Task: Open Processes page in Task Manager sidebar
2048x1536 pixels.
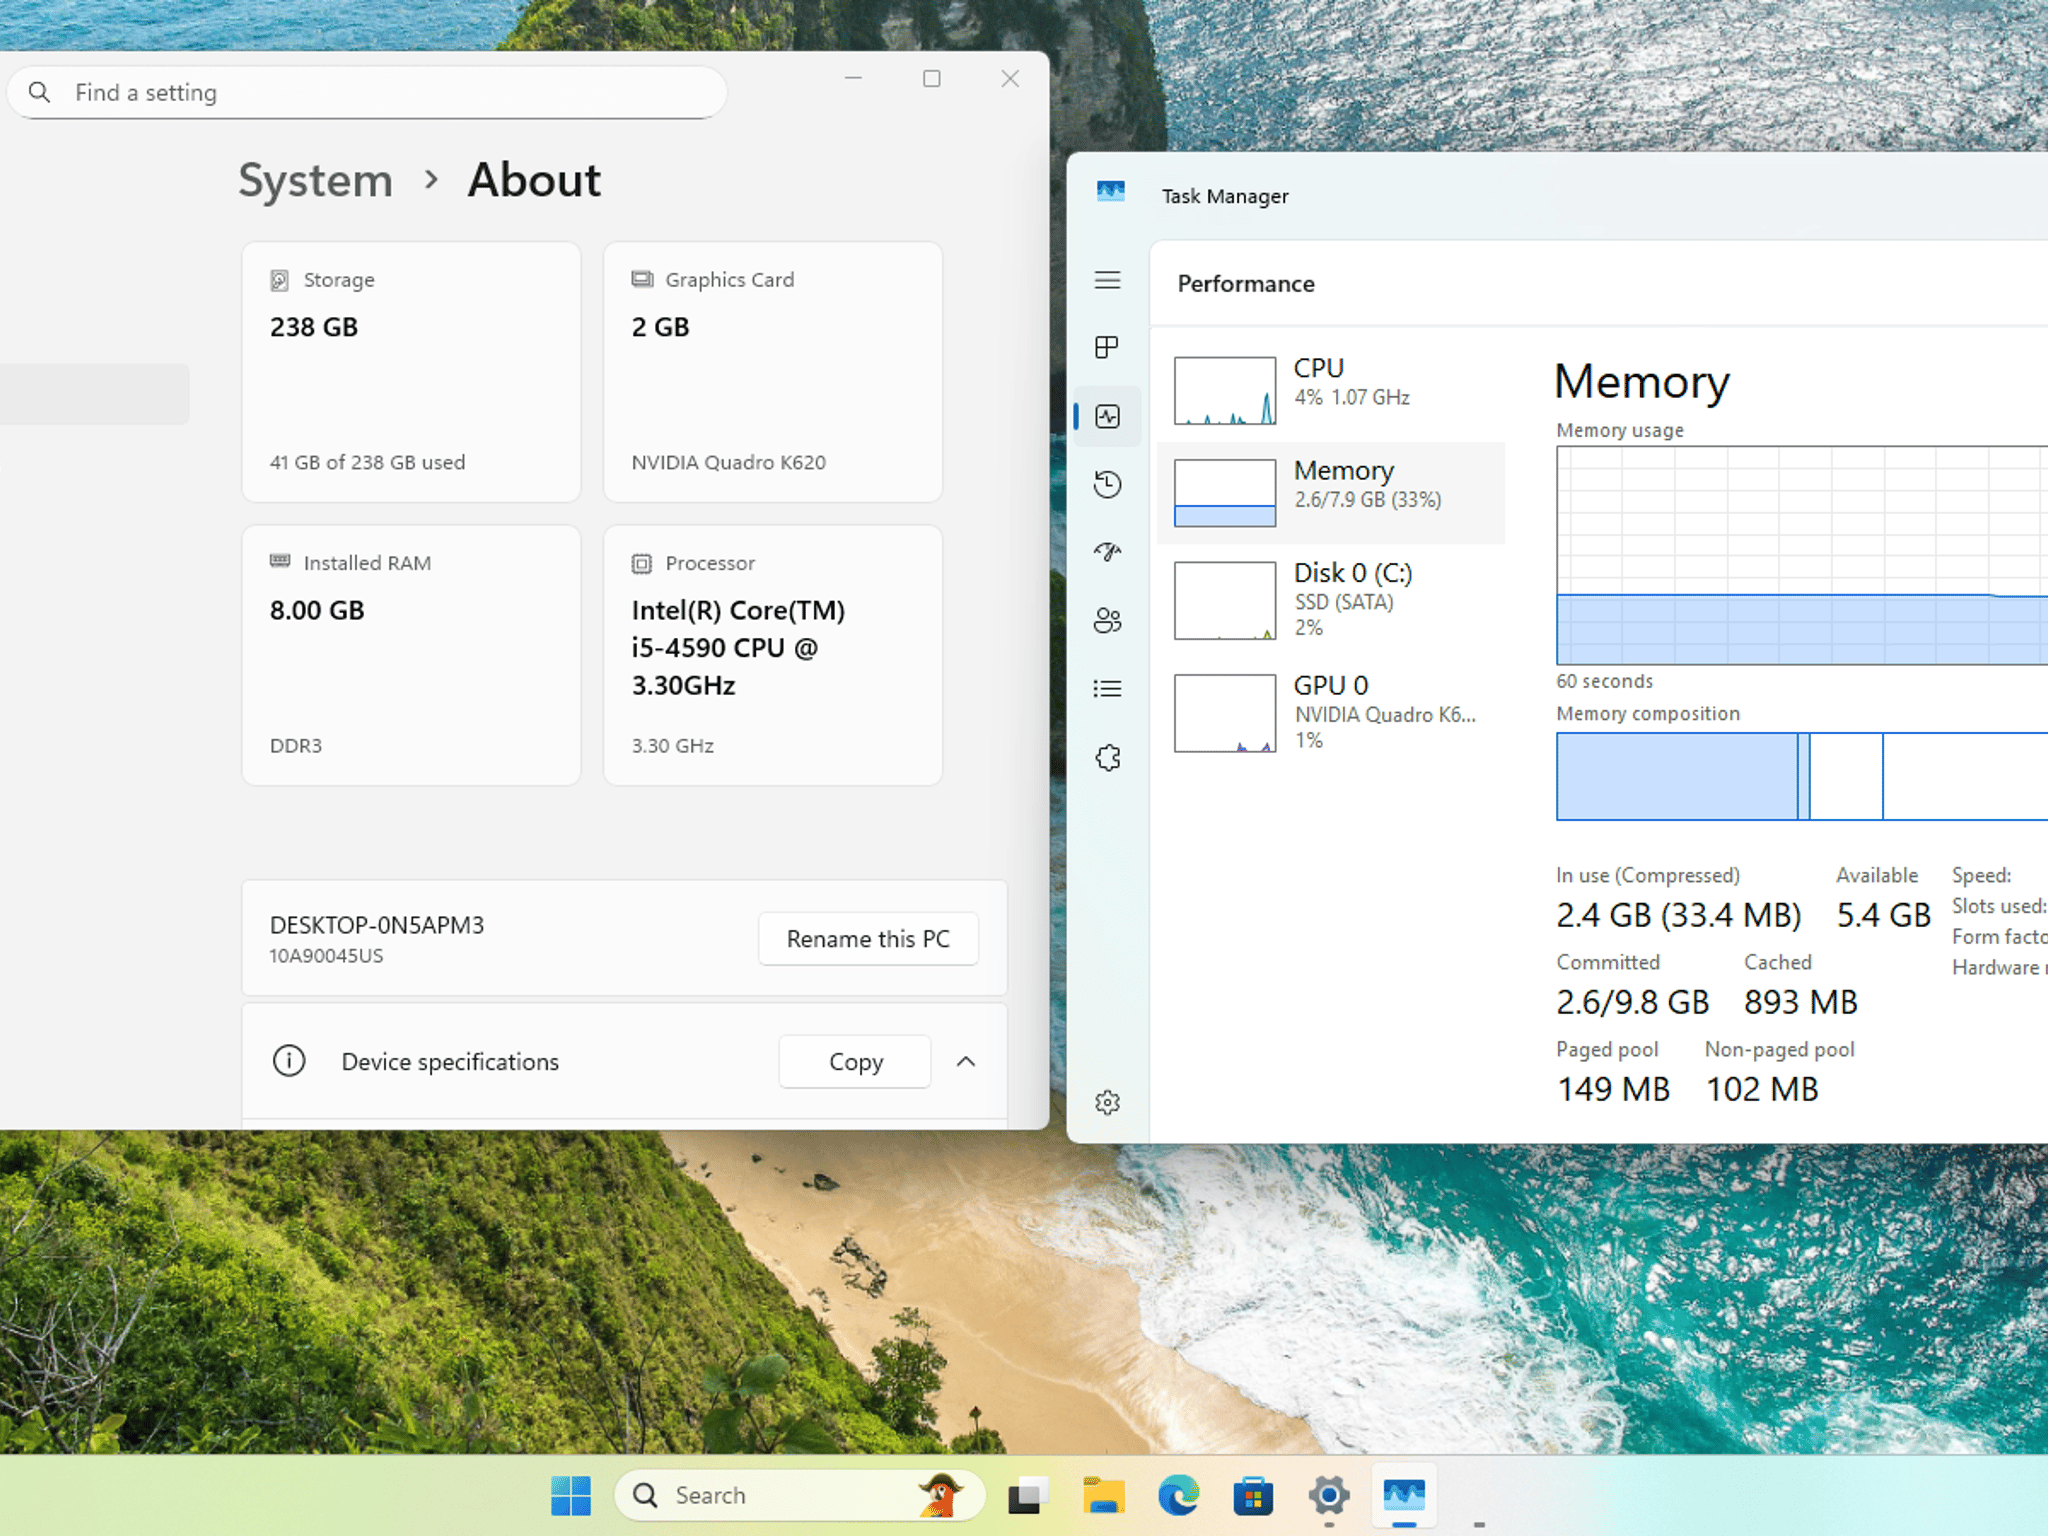Action: click(x=1107, y=347)
